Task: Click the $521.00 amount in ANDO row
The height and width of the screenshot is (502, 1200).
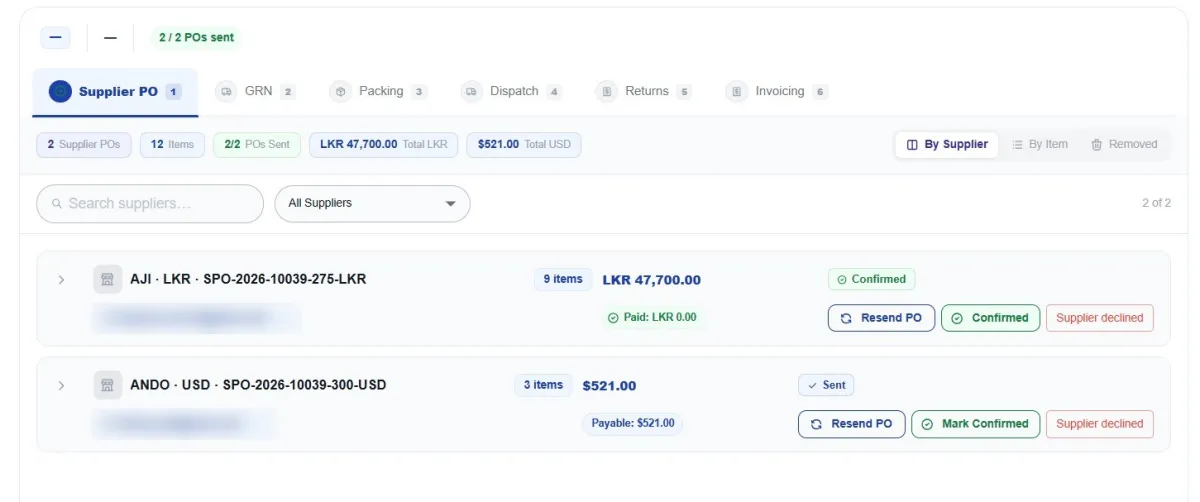Action: tap(609, 386)
